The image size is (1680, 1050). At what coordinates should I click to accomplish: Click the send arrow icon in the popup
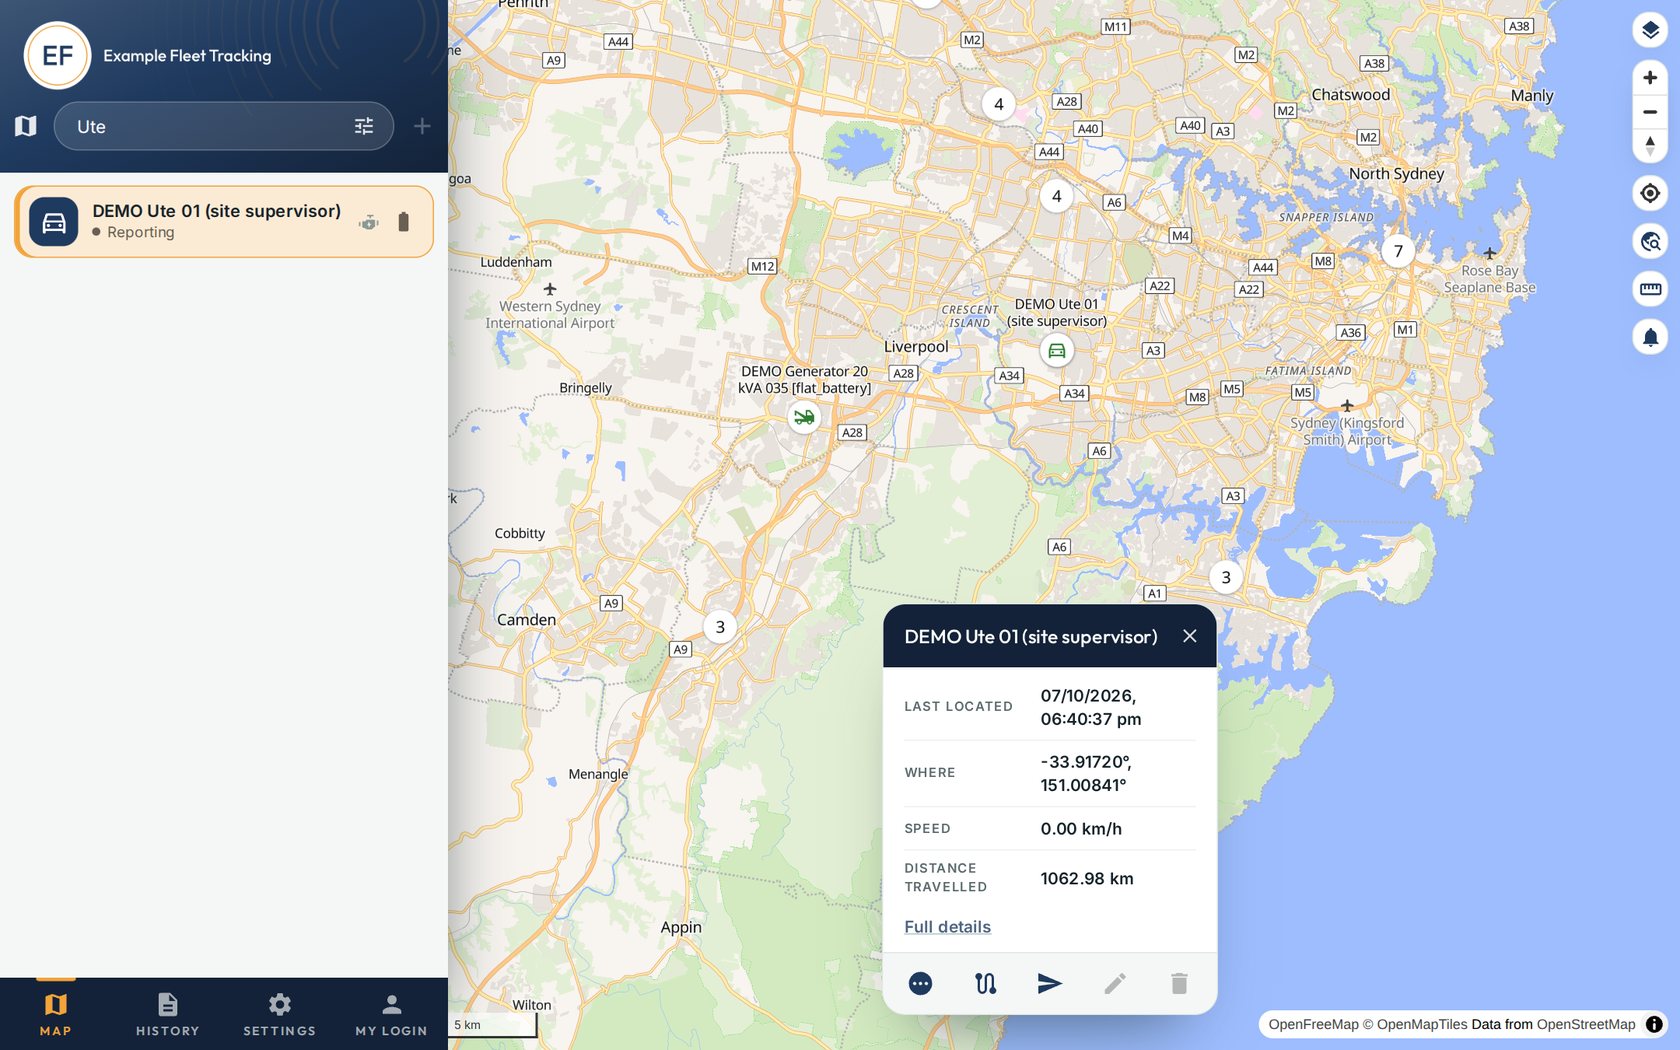pos(1050,984)
